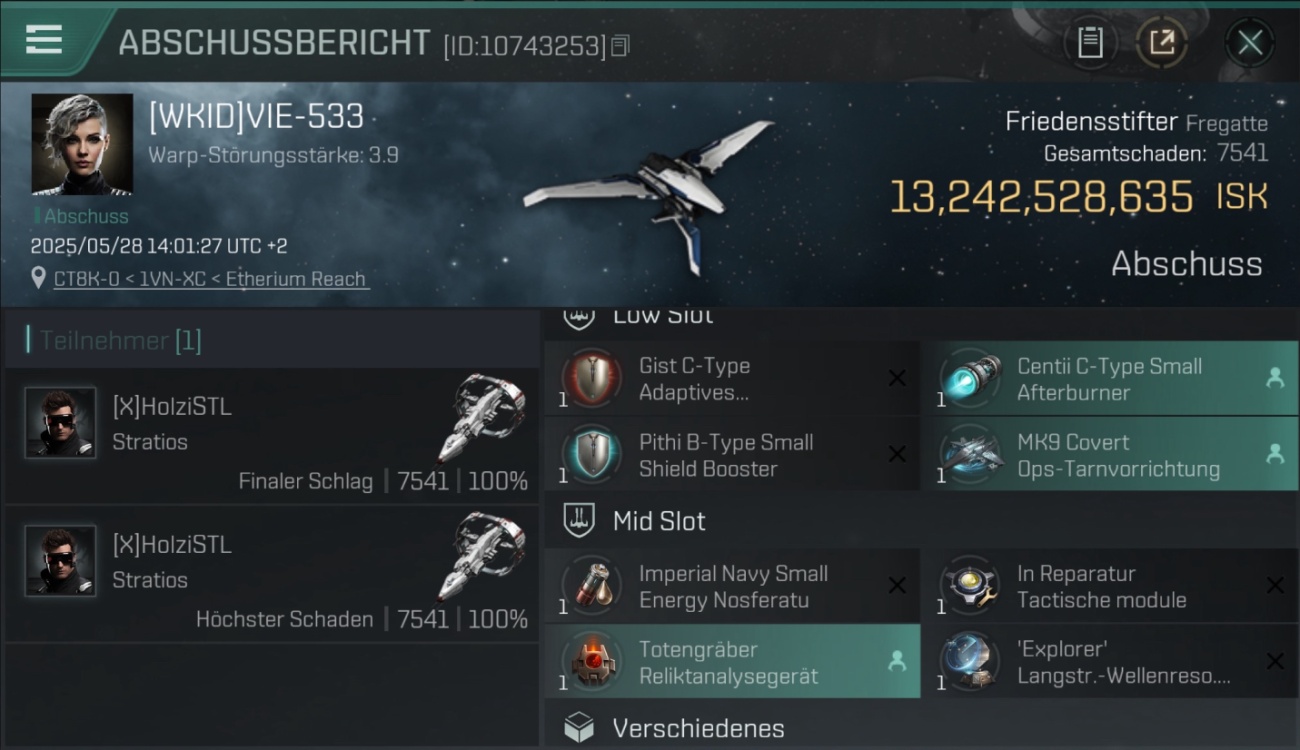
Task: Click the victim name [WKID]VIE-533
Action: [x=256, y=117]
